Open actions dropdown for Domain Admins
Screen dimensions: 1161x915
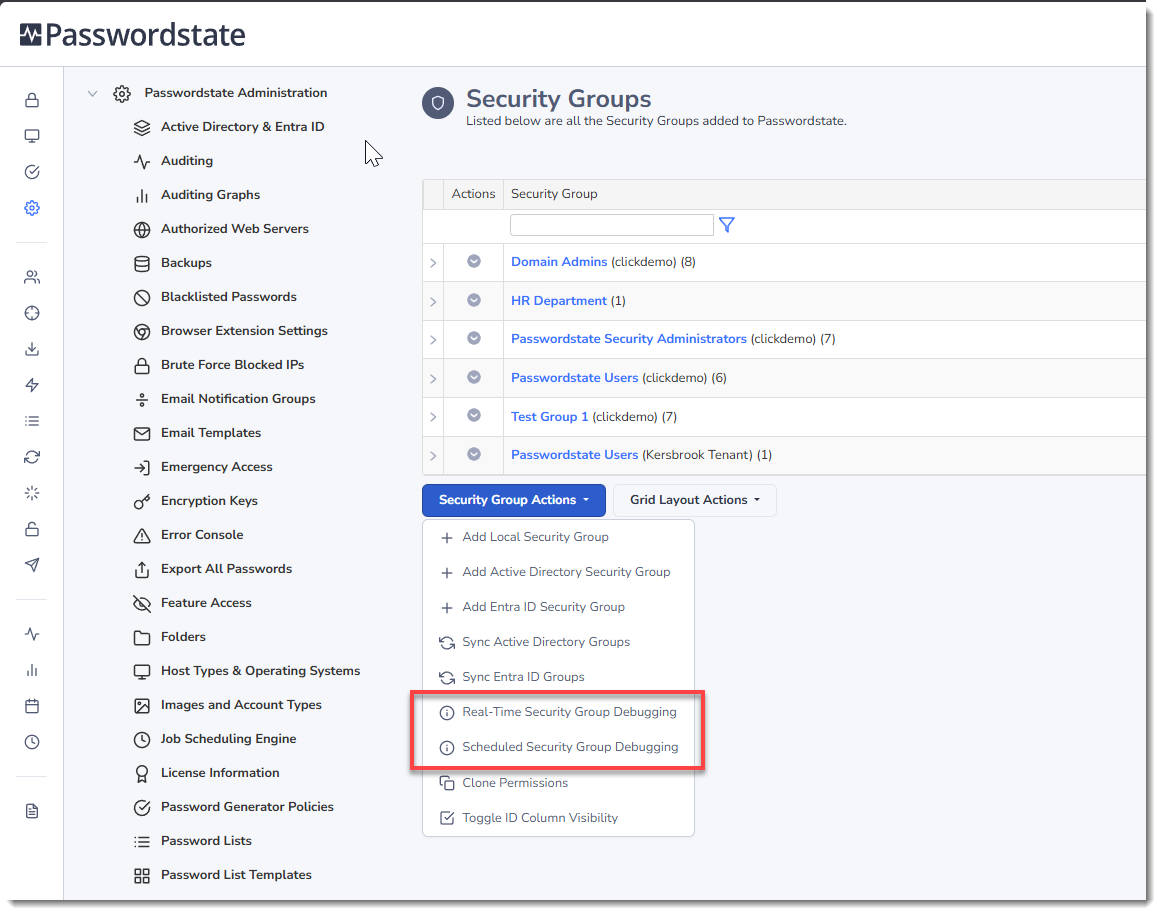pyautogui.click(x=474, y=261)
